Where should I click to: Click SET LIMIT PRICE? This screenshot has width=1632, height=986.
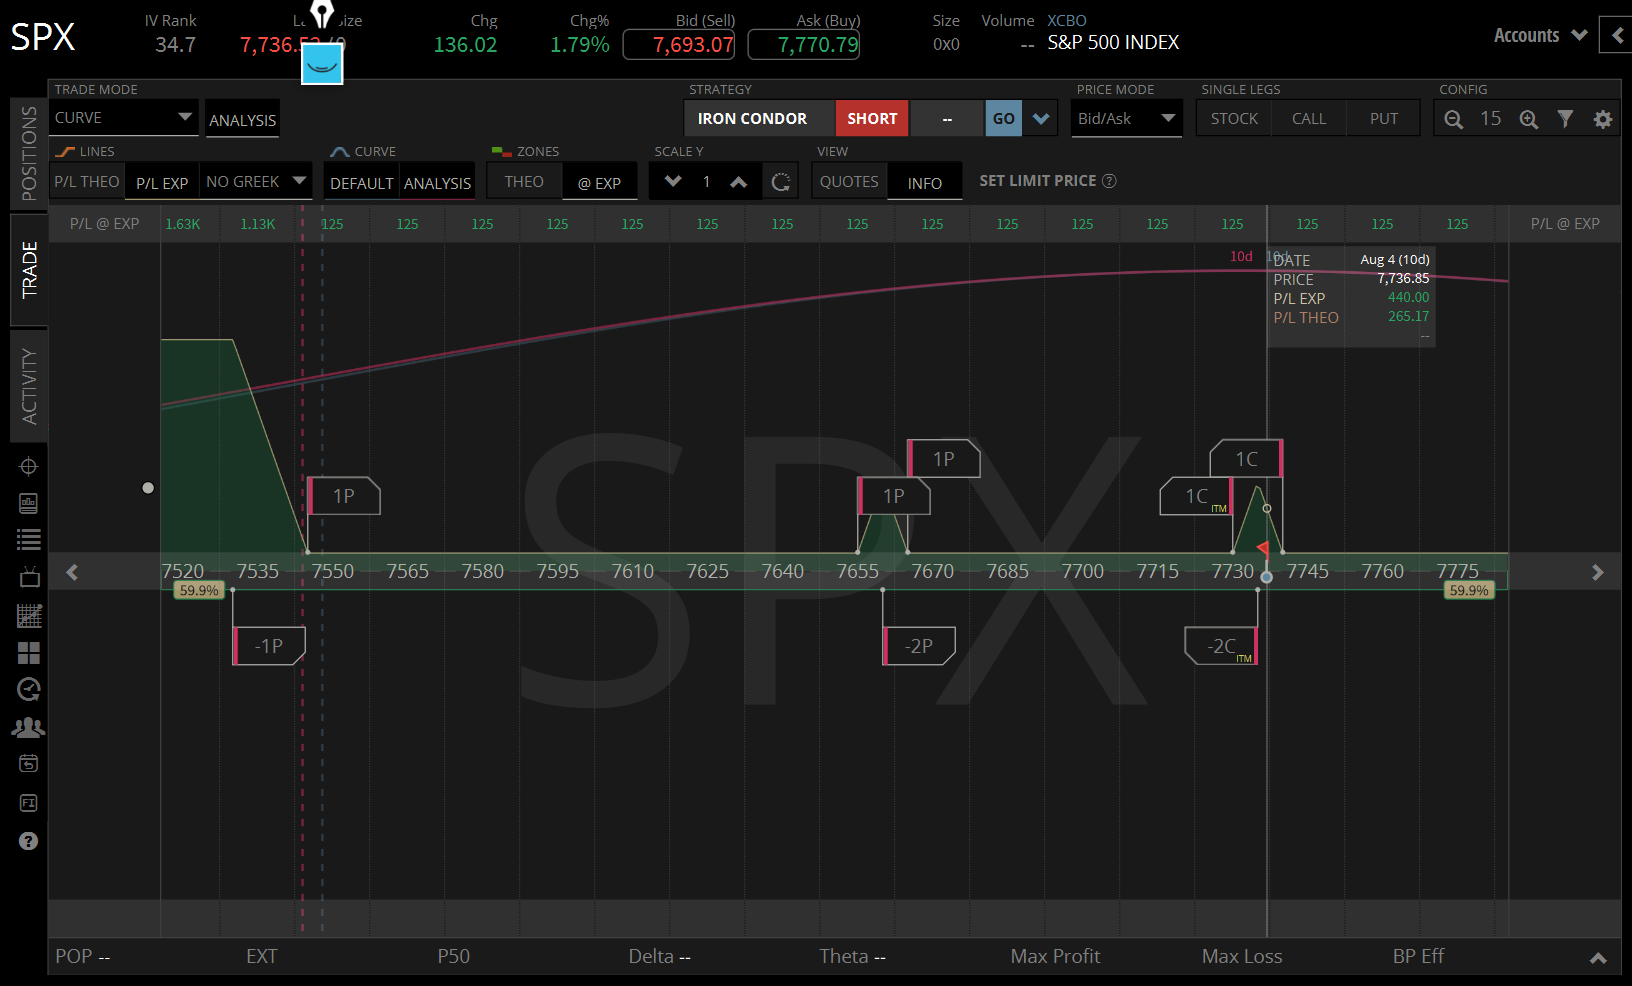tap(1038, 181)
